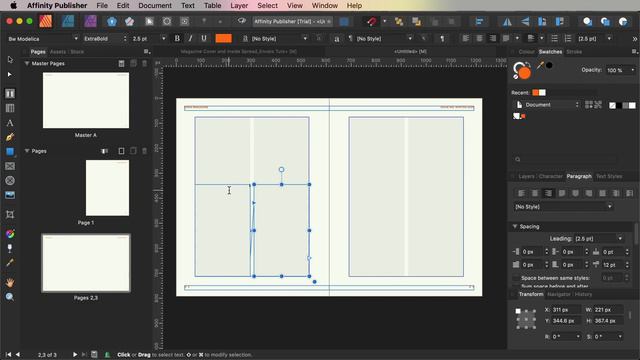The image size is (640, 360).
Task: Toggle bulleted list button
Action: [554, 38]
